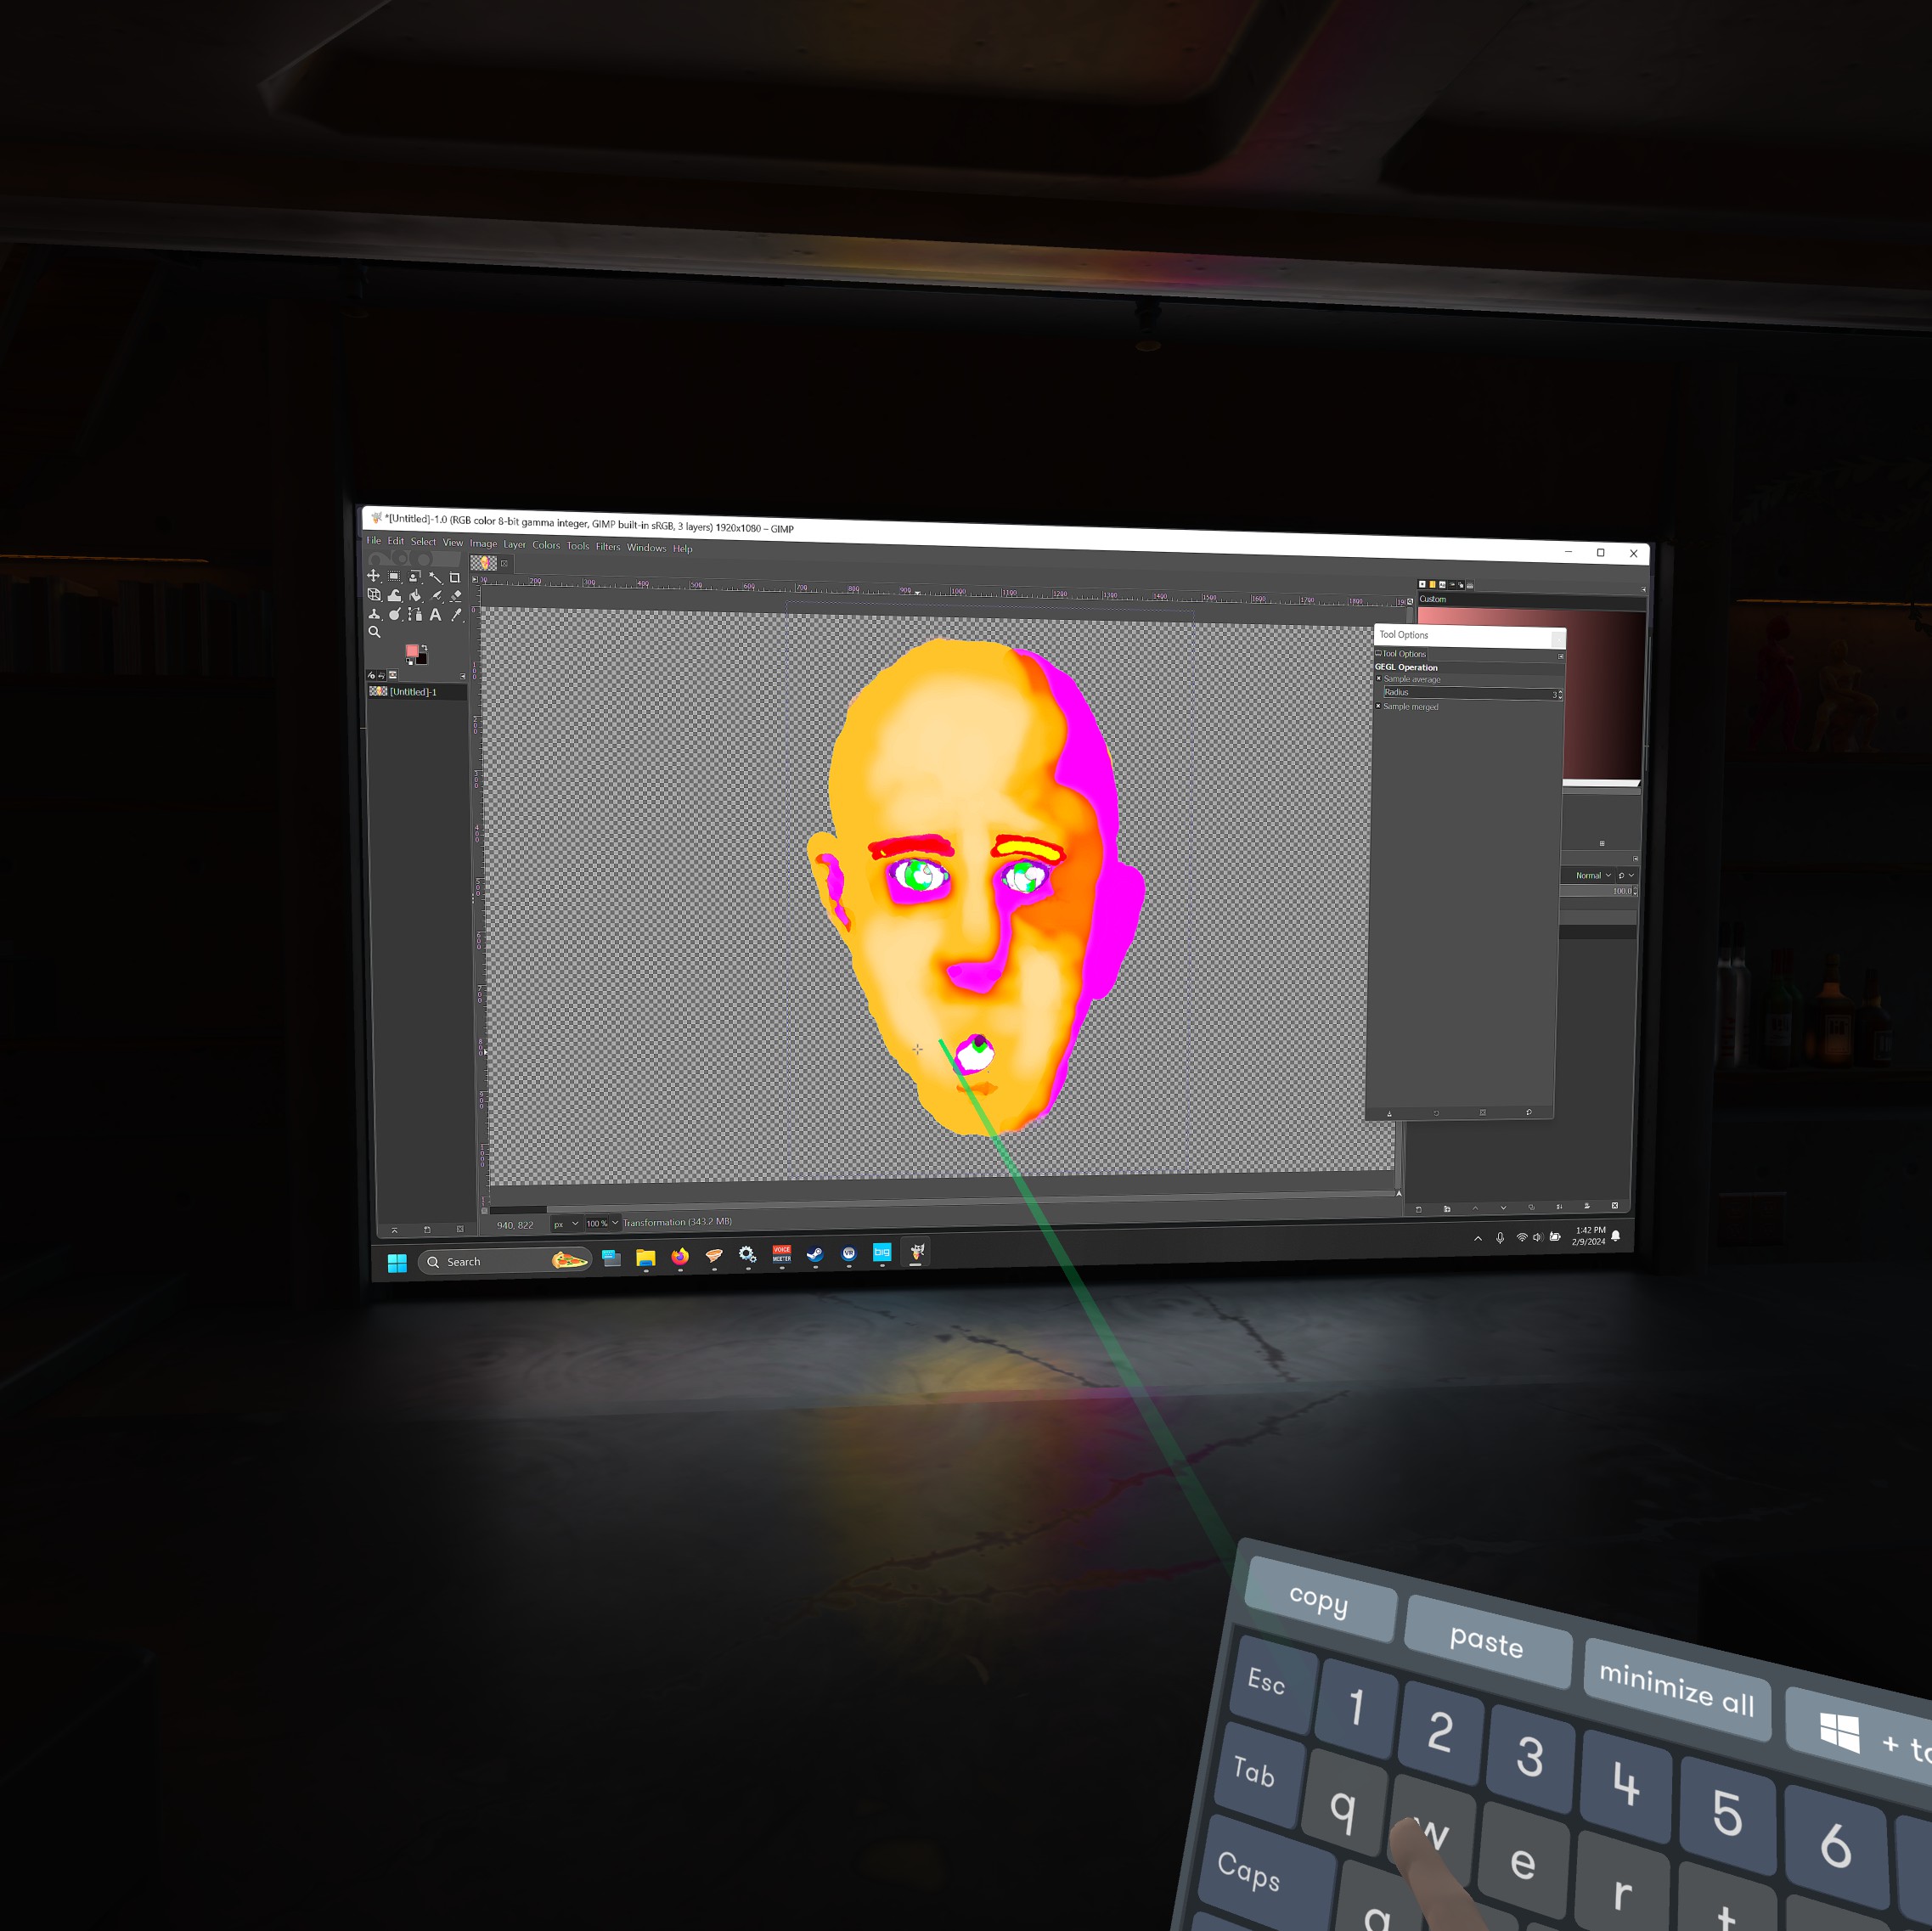Screen dimensions: 1932x1931
Task: Select the Move tool
Action: [374, 576]
